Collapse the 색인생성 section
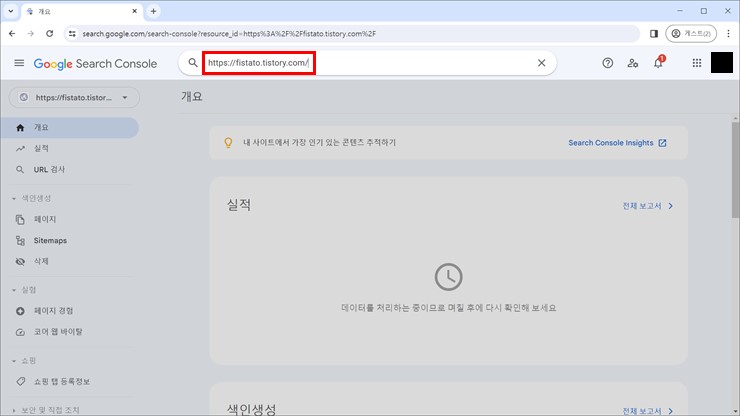Screen dimensions: 740x416 tap(31, 198)
